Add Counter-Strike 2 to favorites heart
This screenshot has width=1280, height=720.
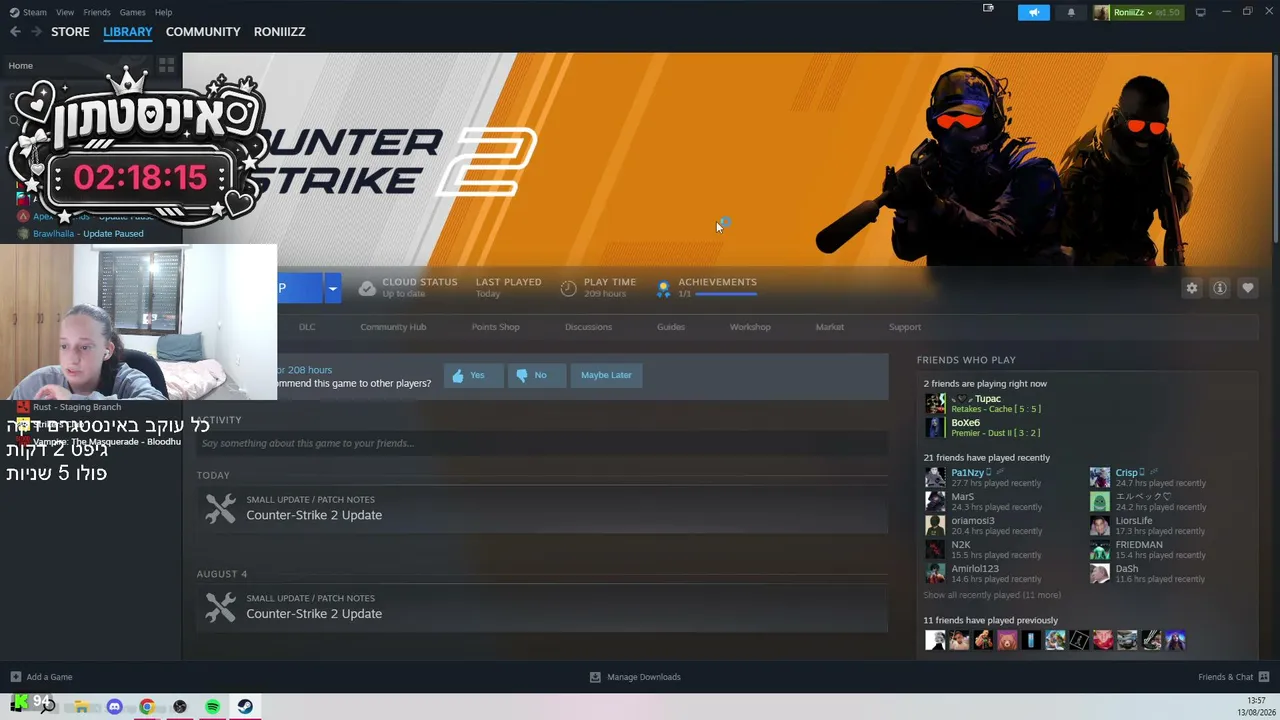coord(1248,288)
